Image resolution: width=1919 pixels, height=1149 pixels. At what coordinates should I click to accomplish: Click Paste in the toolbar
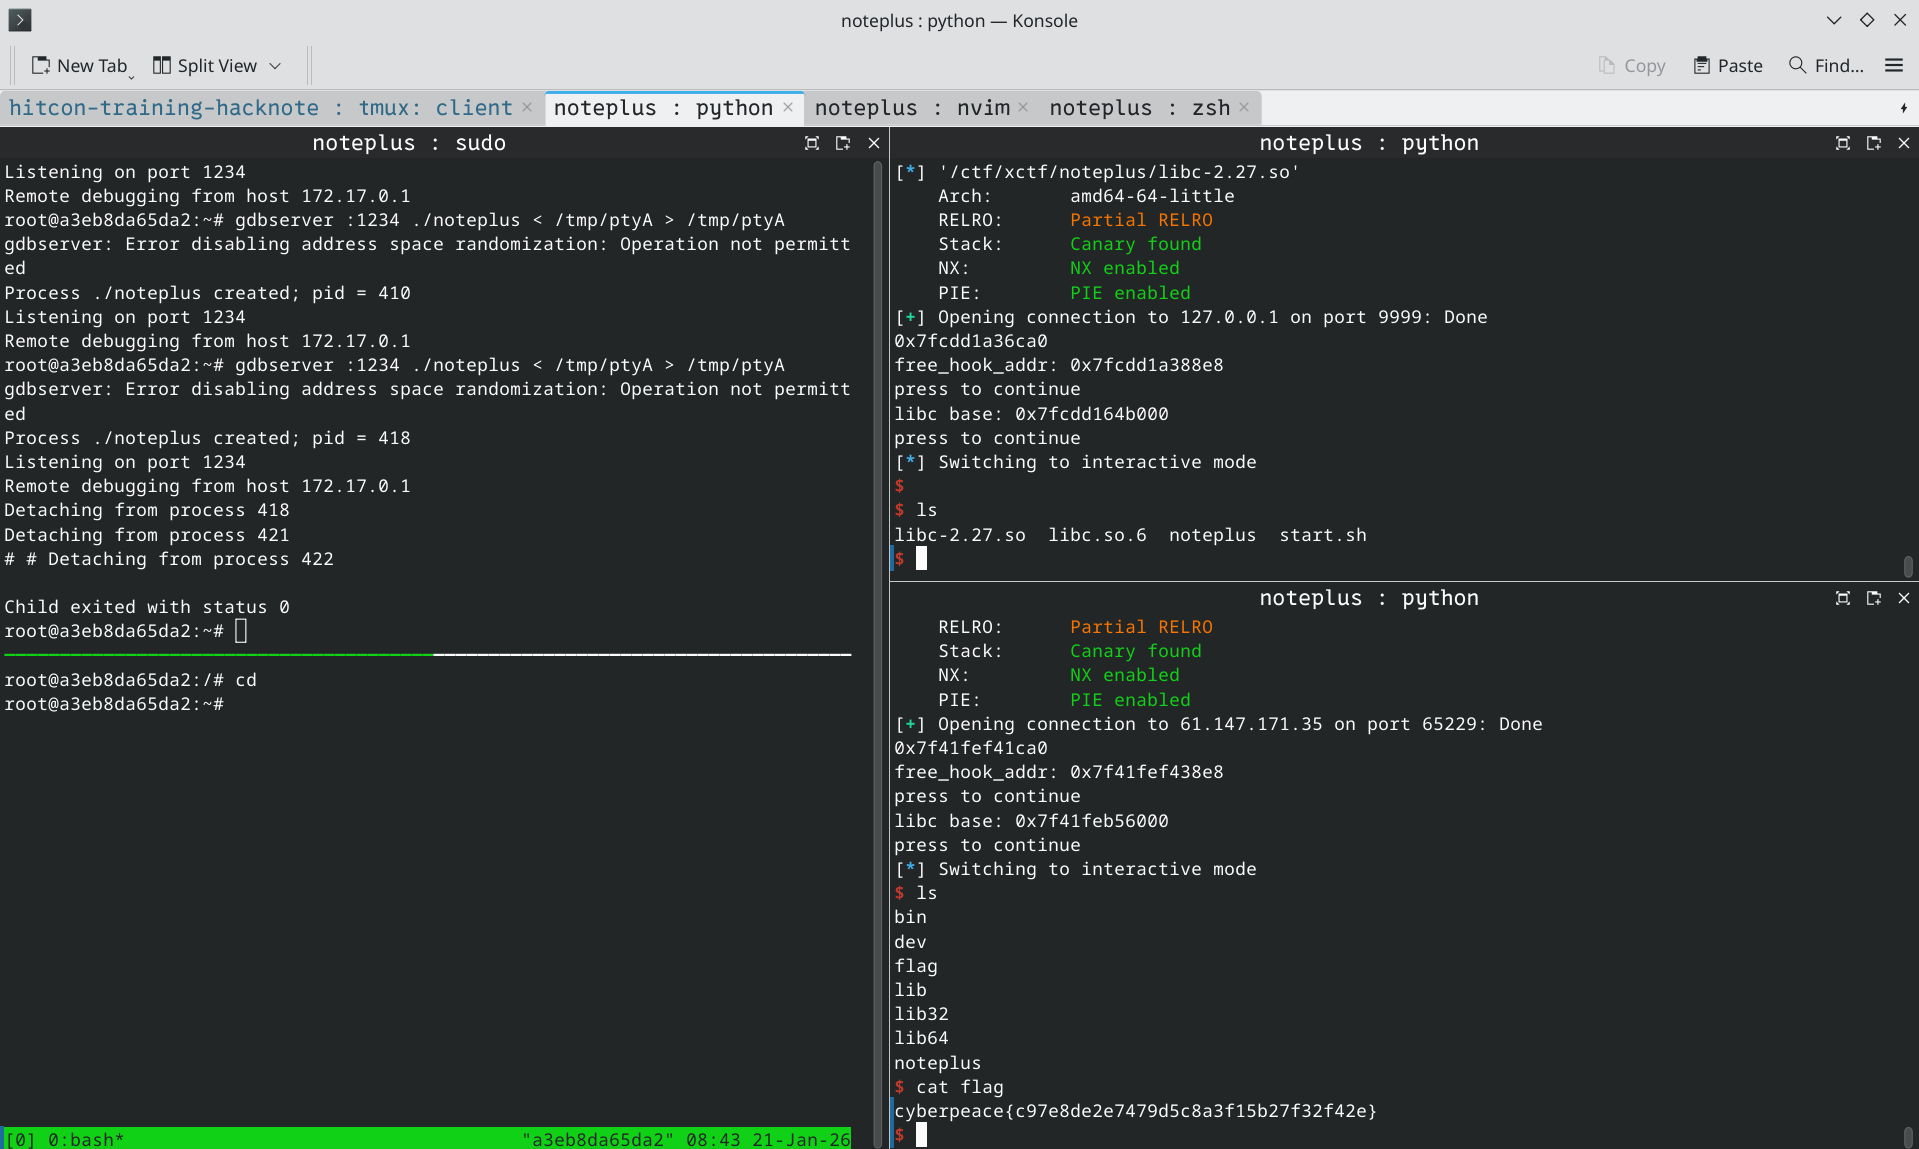pos(1727,66)
